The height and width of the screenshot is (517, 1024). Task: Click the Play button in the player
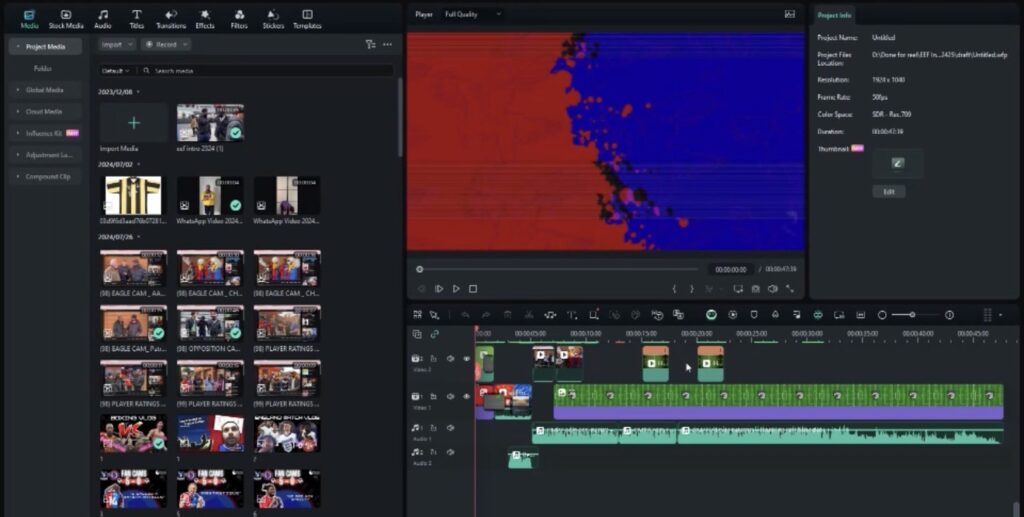456,289
